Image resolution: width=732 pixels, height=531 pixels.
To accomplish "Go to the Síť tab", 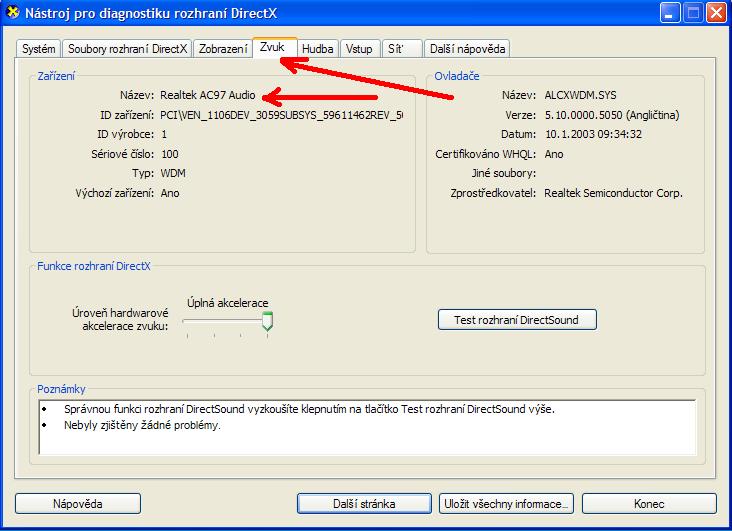I will (x=398, y=49).
